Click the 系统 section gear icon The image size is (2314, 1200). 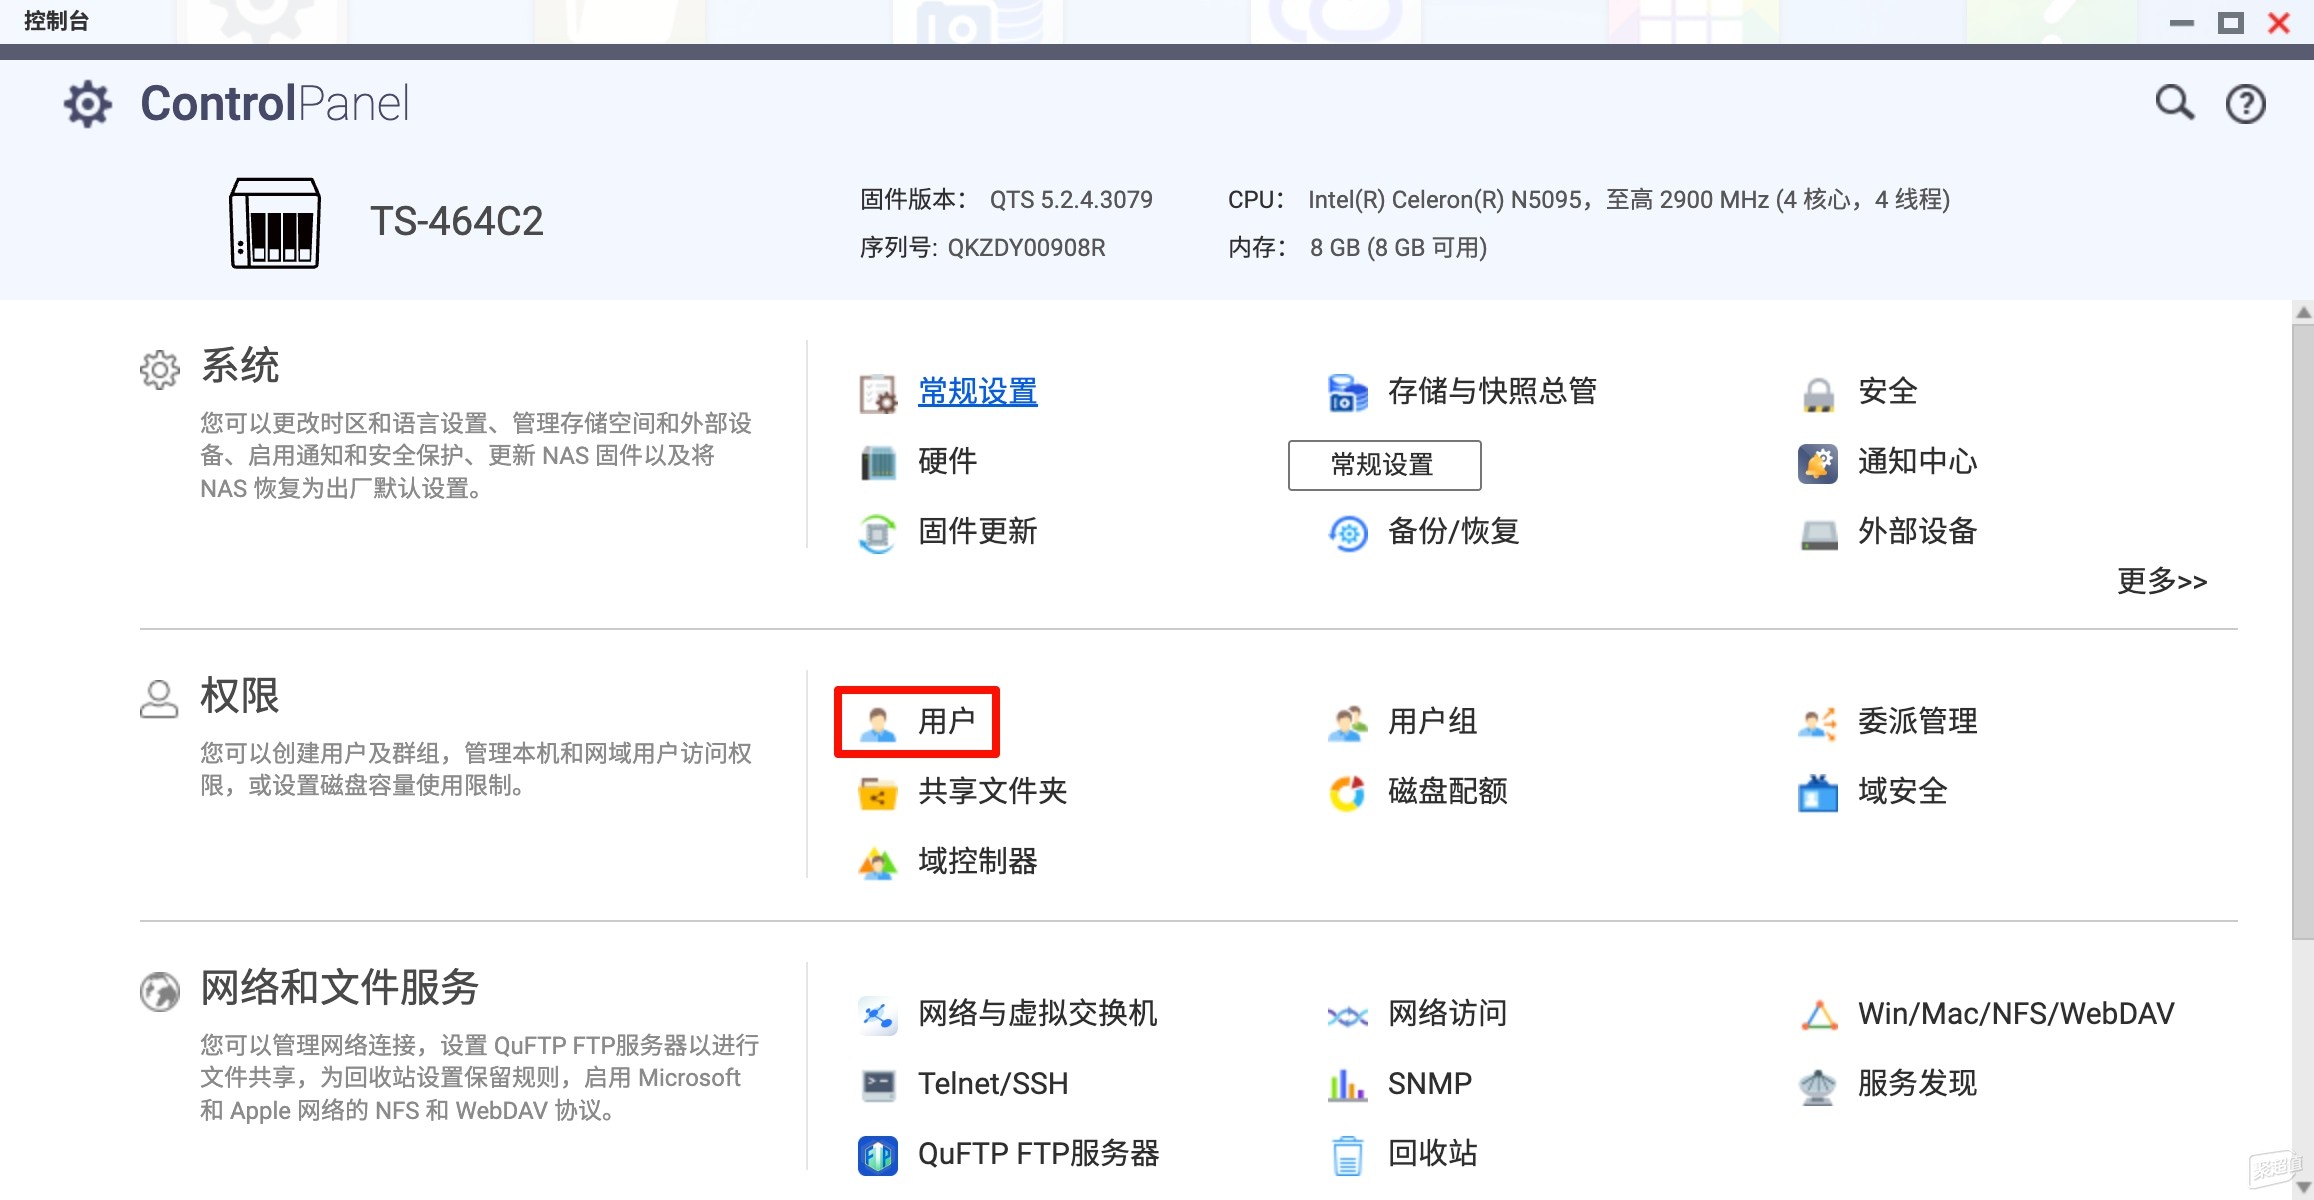click(x=160, y=369)
